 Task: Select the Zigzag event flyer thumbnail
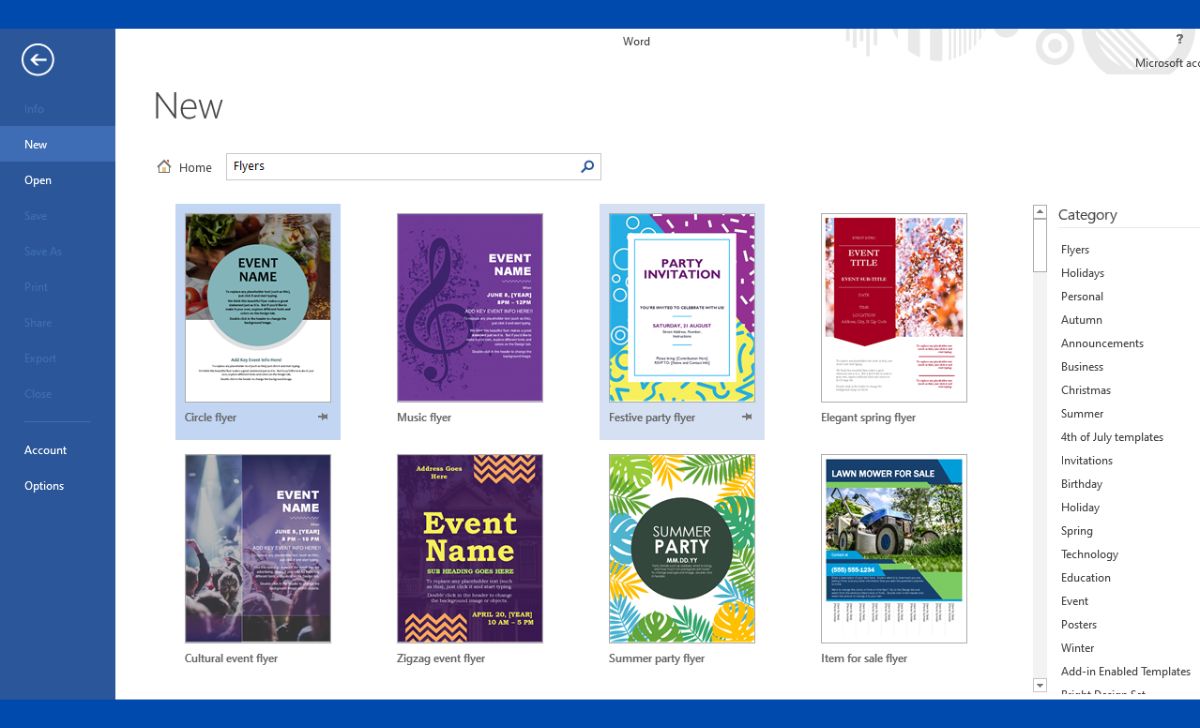point(470,549)
